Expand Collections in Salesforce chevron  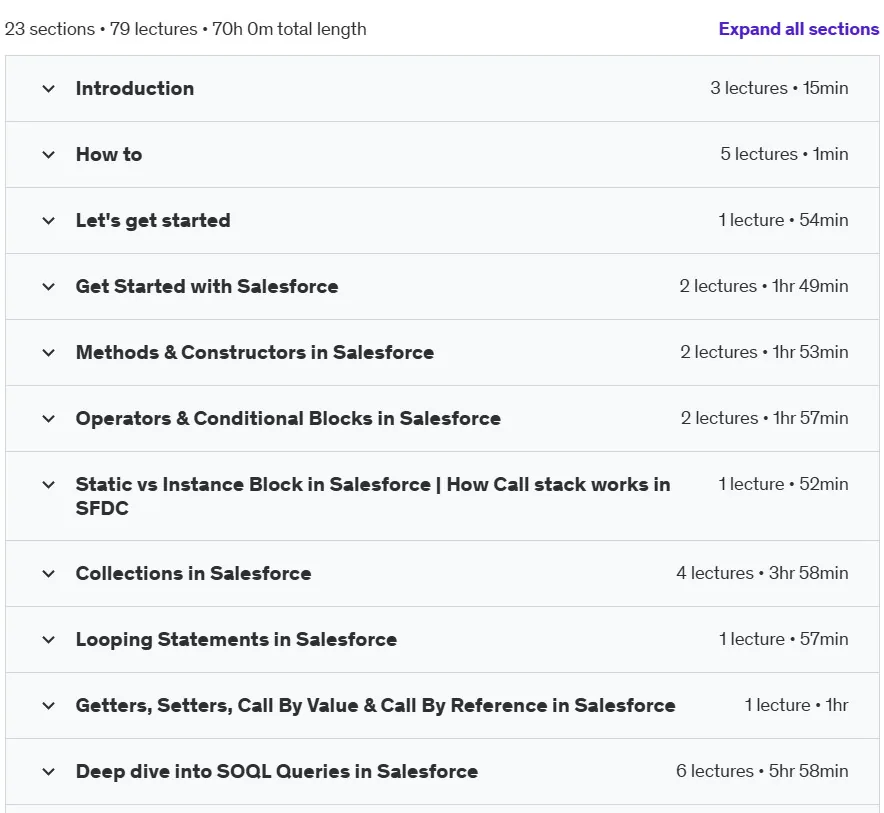coord(48,573)
